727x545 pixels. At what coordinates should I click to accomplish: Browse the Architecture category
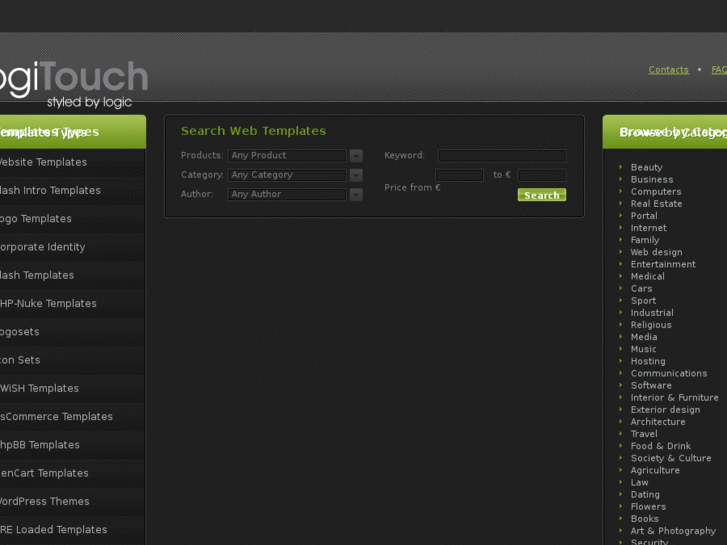657,422
